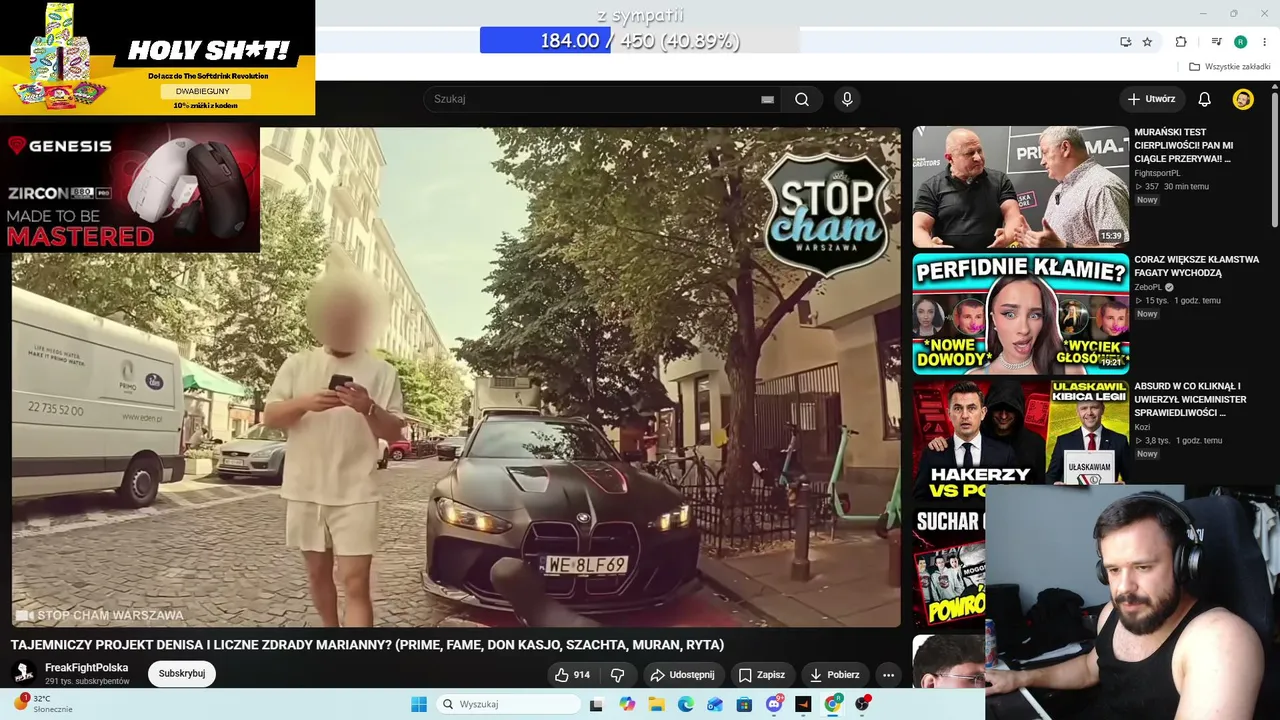Open Discord from the taskbar
Screen dimensions: 1280x720
pos(774,704)
